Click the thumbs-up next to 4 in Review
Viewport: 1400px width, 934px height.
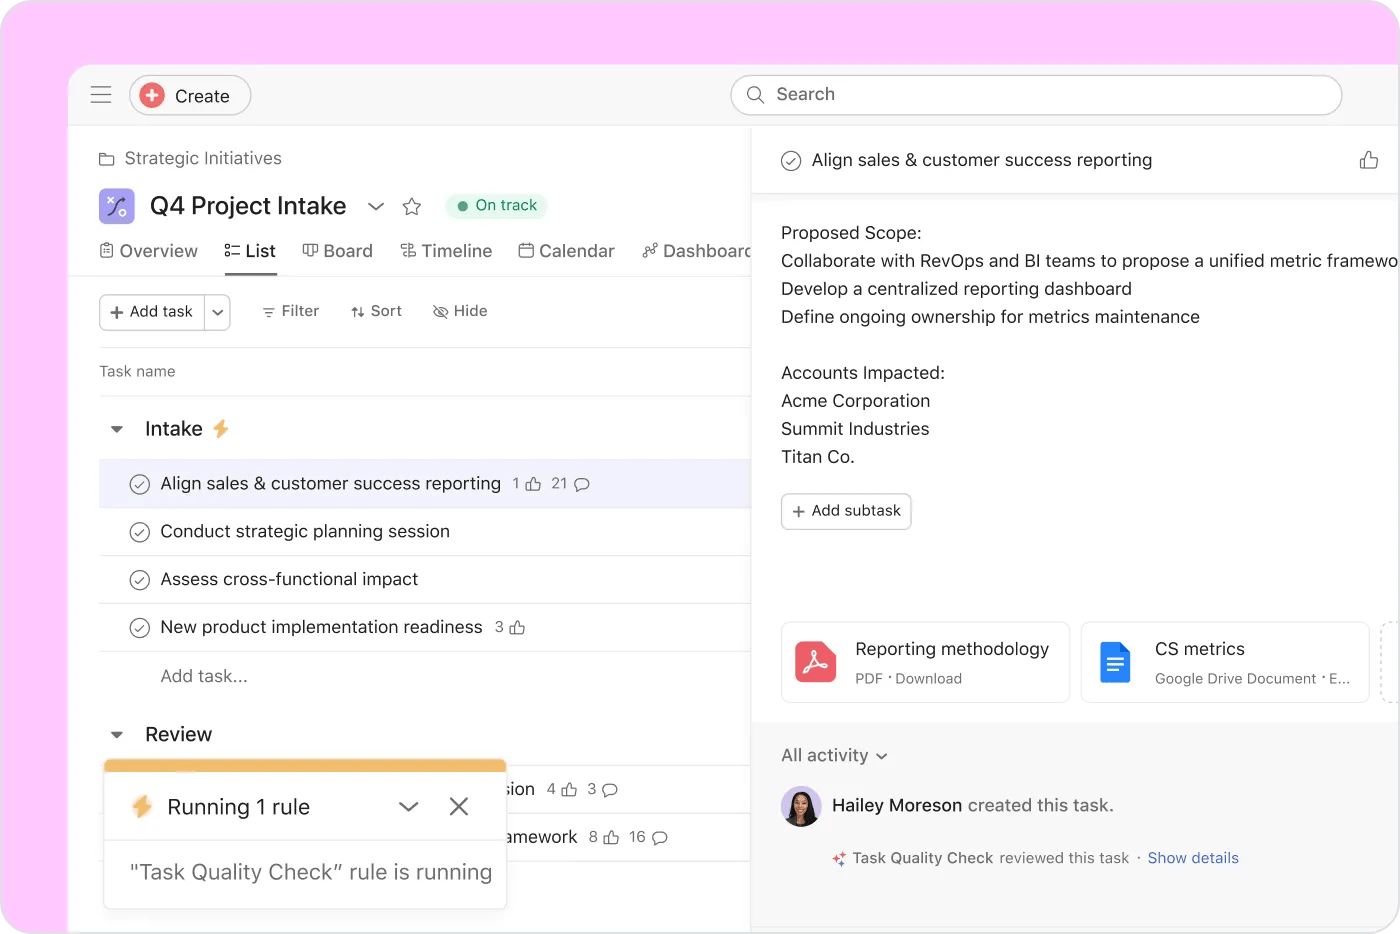coord(569,790)
